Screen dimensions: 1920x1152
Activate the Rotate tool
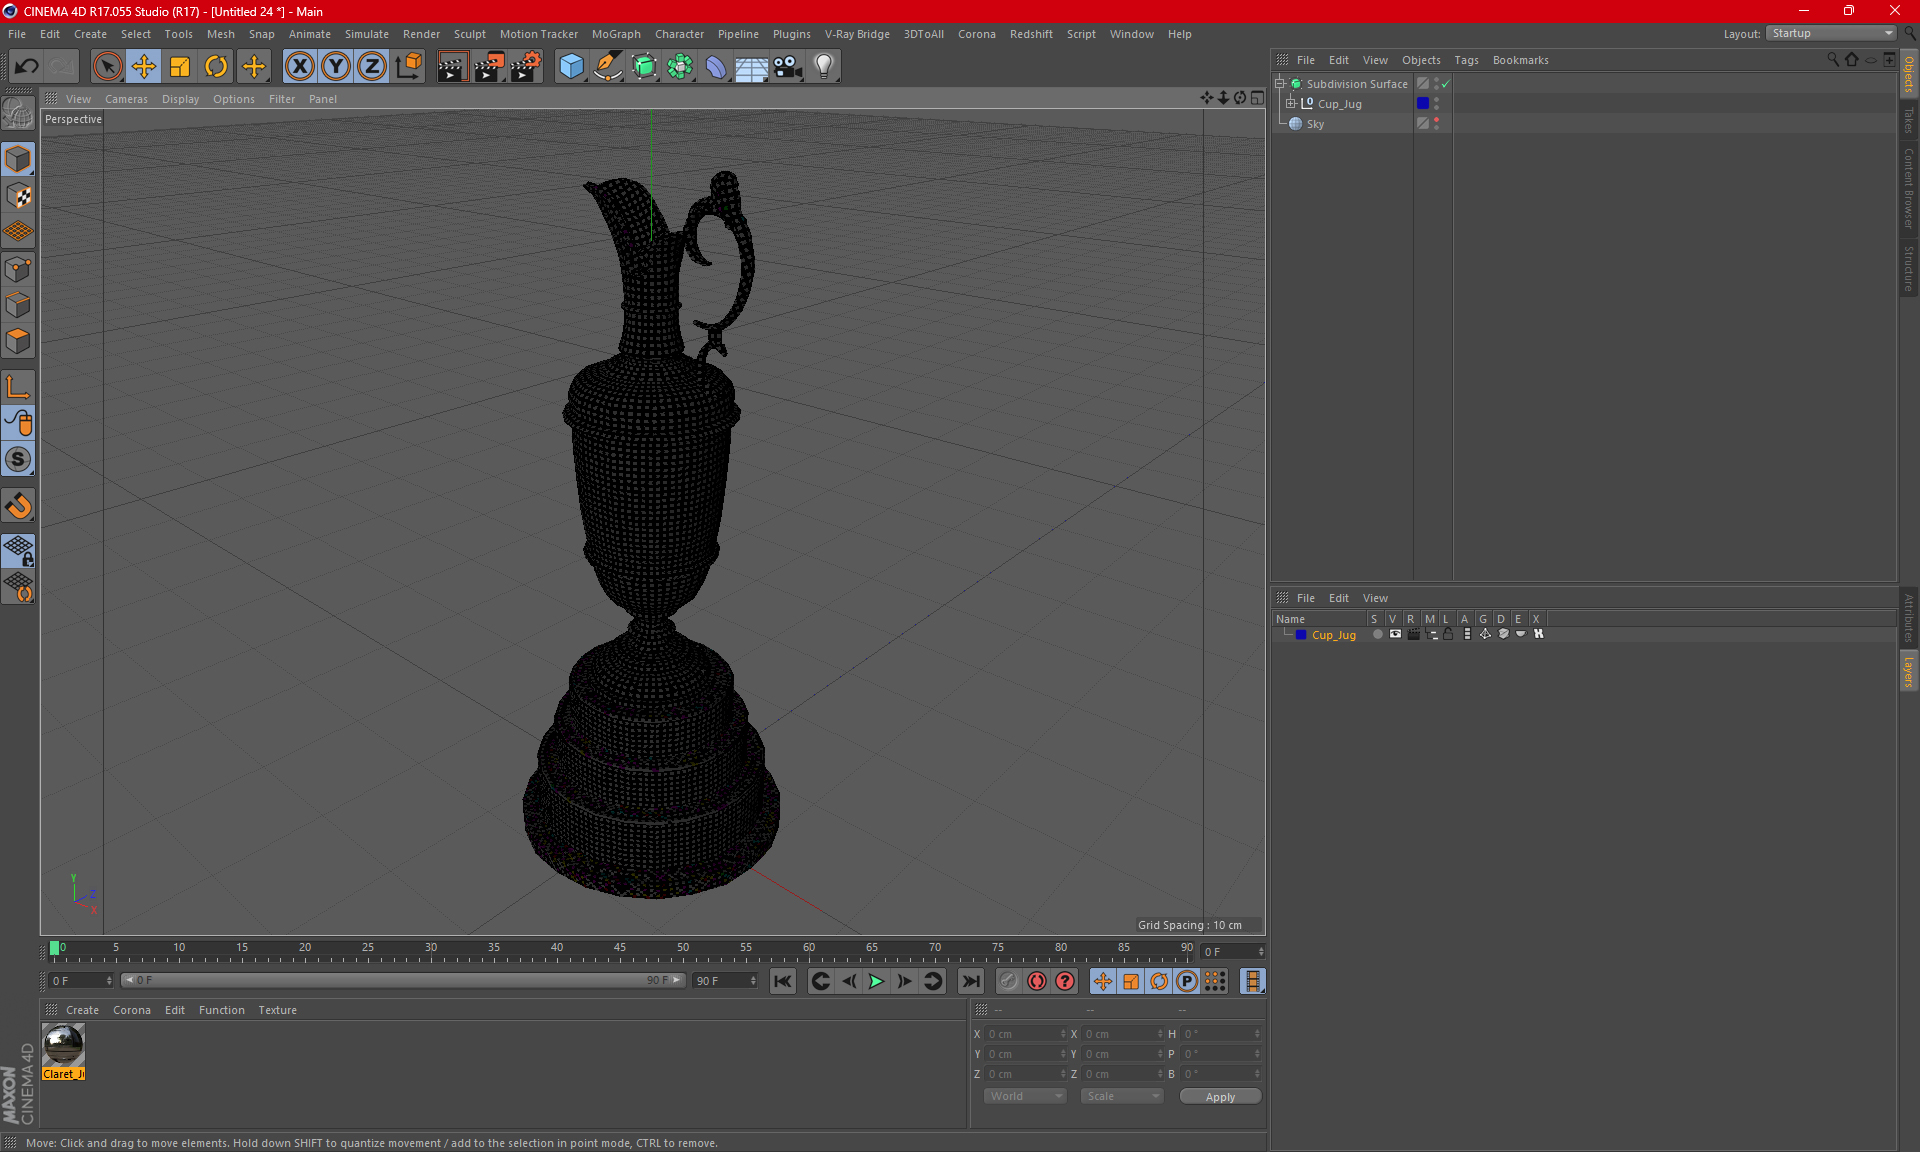[216, 67]
